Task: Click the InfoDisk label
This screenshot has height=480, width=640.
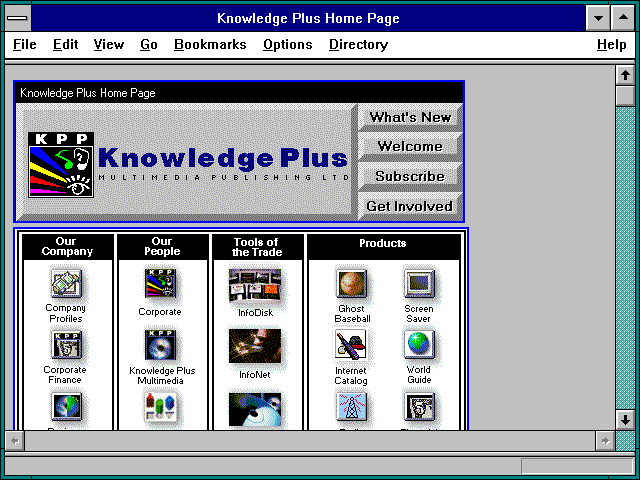Action: [x=256, y=313]
